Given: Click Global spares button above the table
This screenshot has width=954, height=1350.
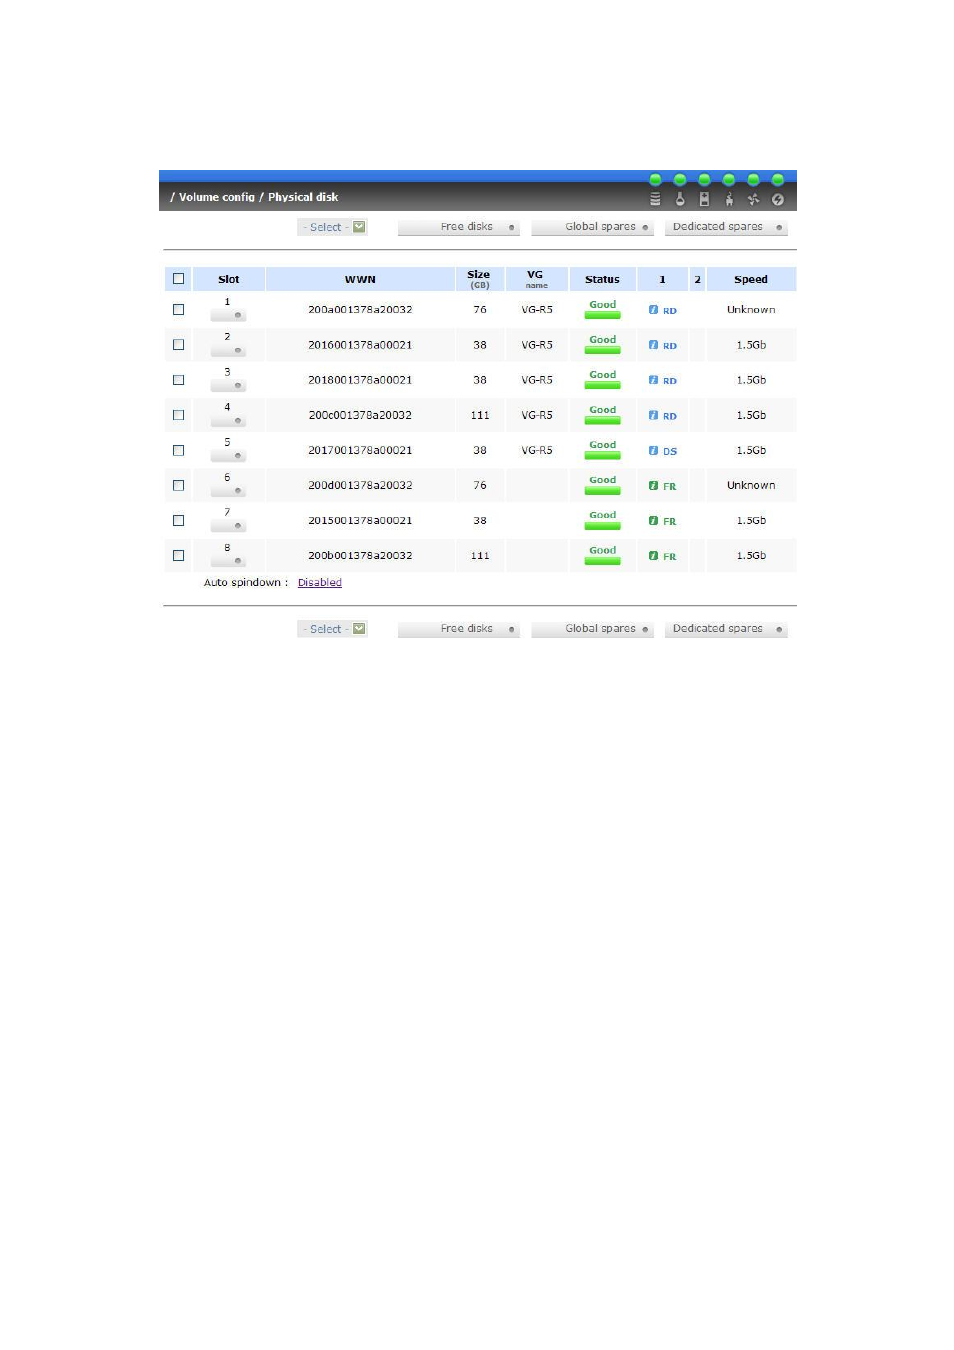Looking at the screenshot, I should [x=592, y=227].
